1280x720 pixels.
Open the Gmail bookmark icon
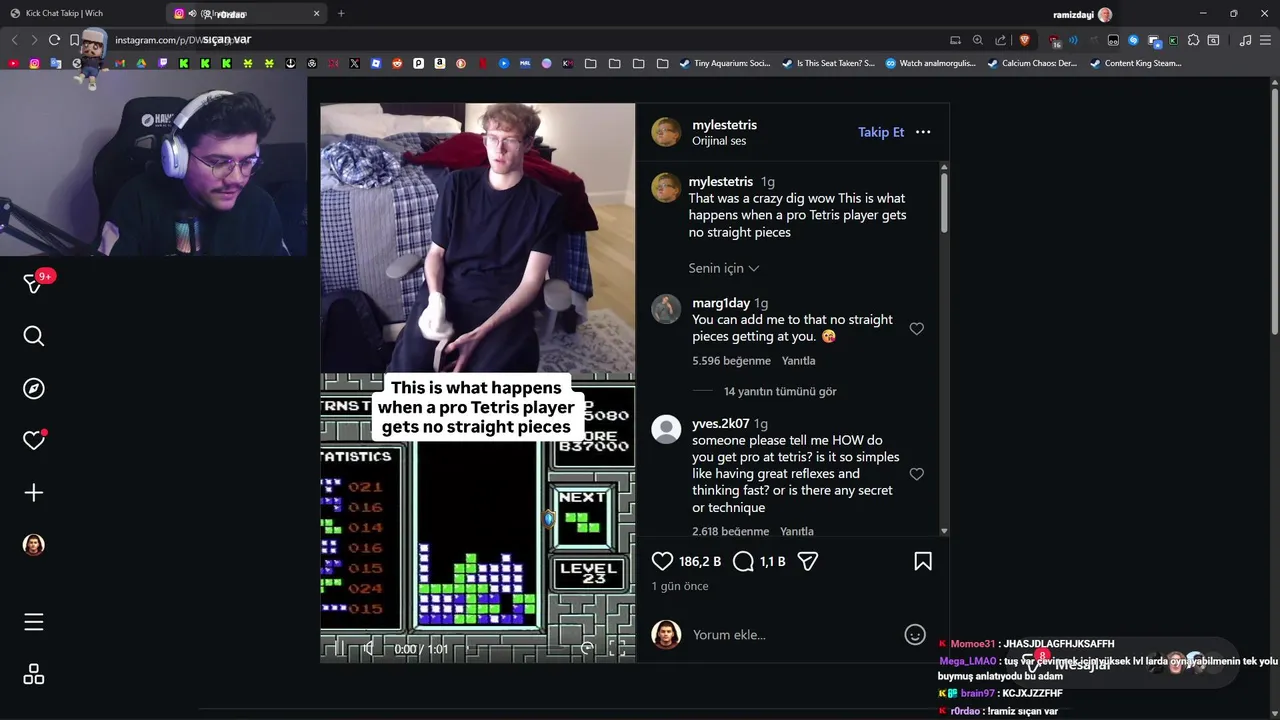[119, 63]
